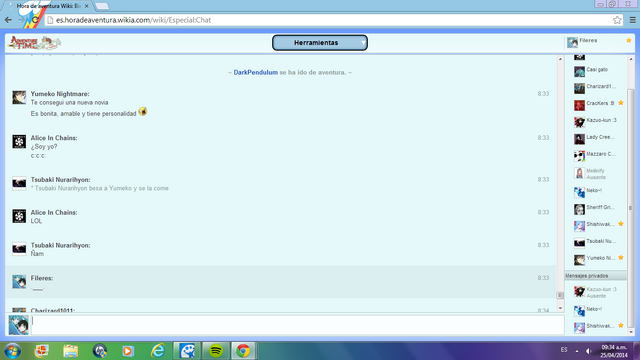Click the chat scrollbar down arrow
The image size is (640, 360).
click(x=560, y=309)
